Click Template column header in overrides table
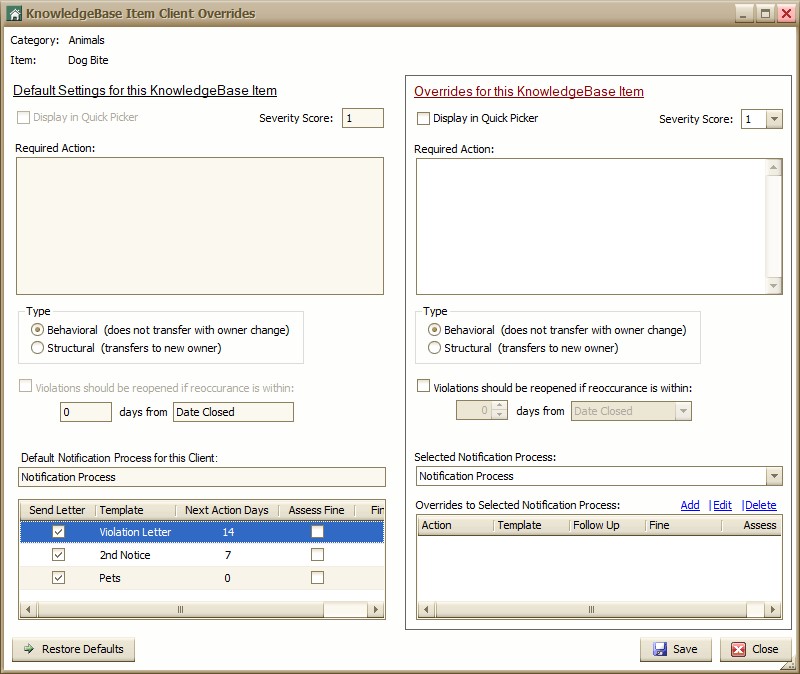The height and width of the screenshot is (674, 800). pos(532,525)
